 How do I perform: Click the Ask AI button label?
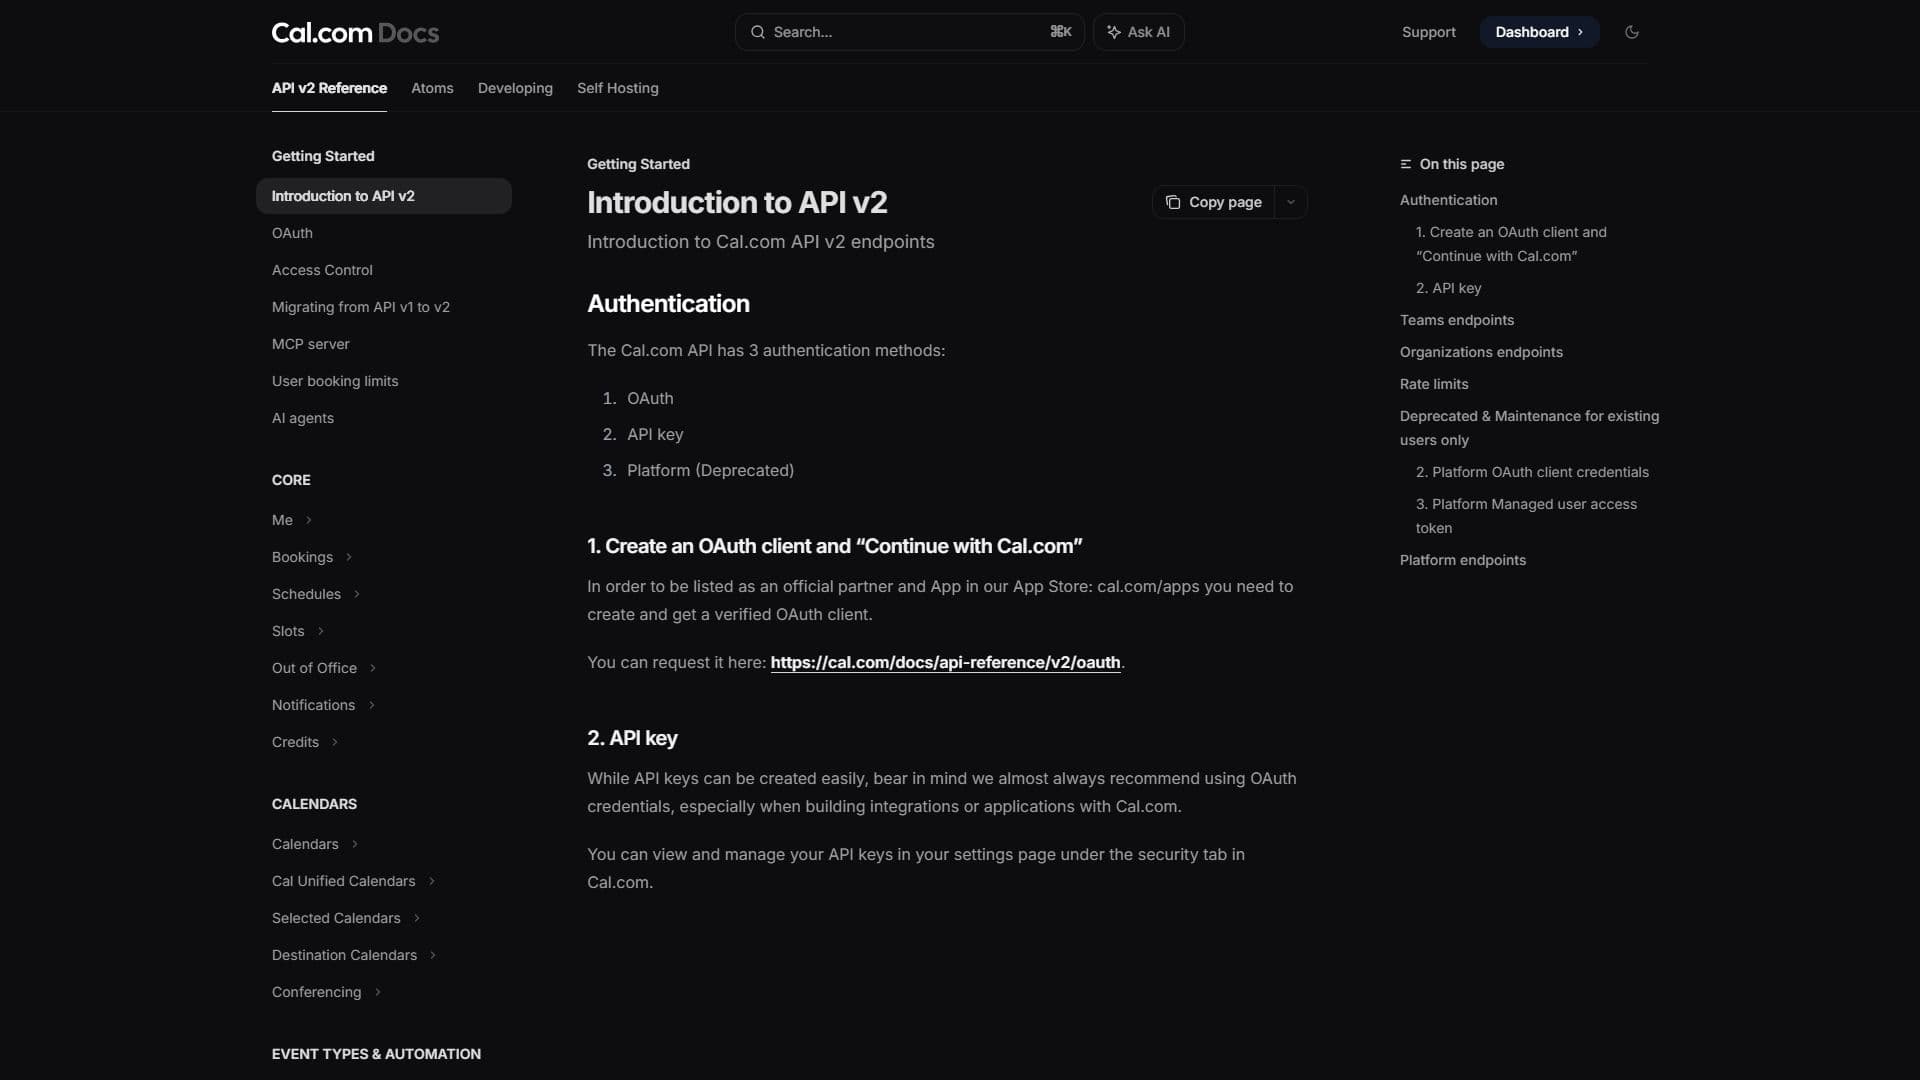click(x=1148, y=32)
